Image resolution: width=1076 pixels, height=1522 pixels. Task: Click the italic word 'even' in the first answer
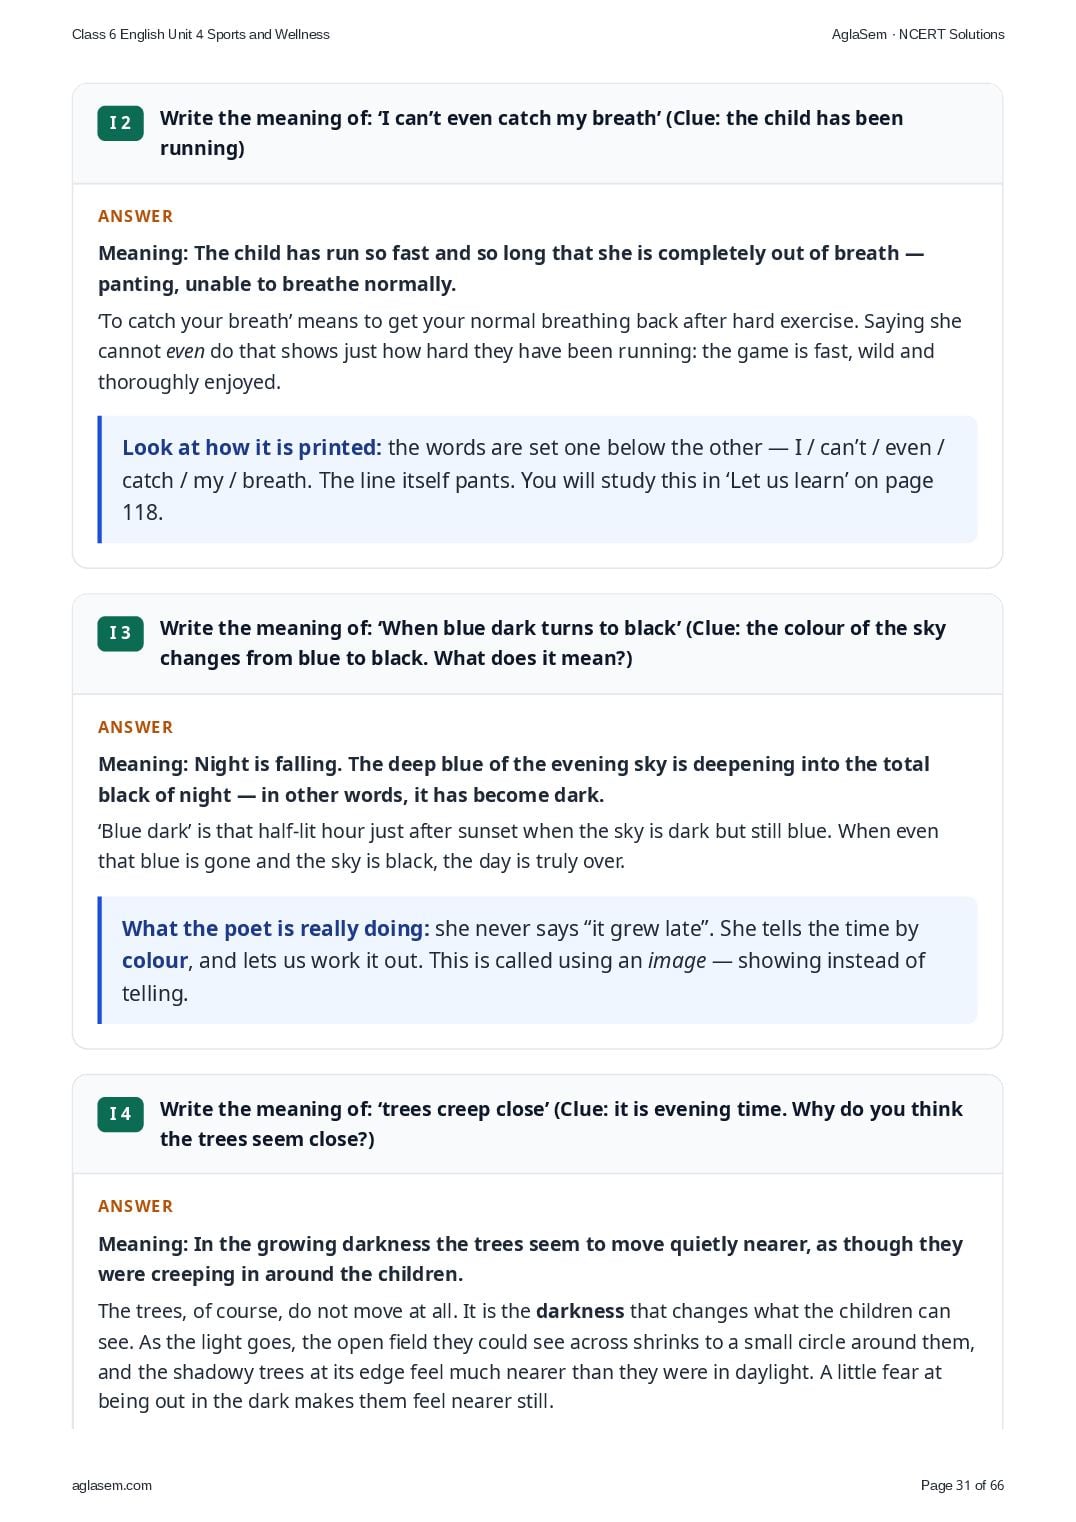pos(185,351)
